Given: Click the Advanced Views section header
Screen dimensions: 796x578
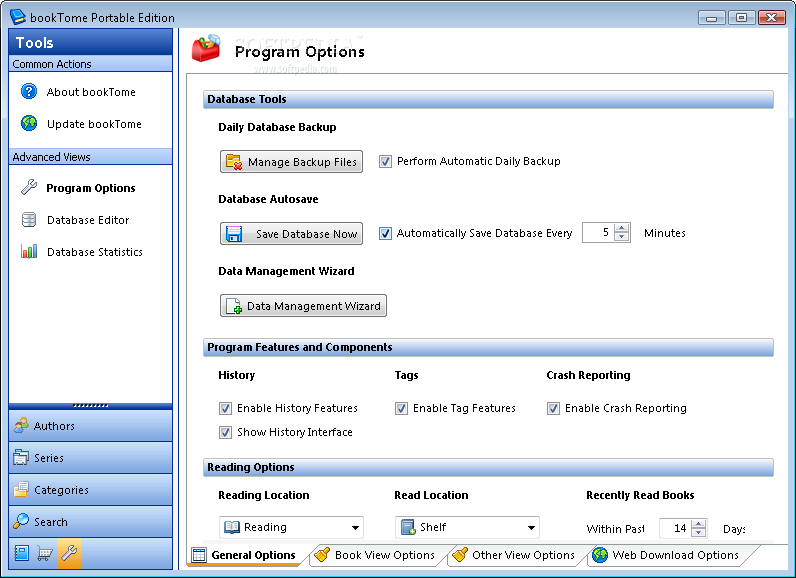Looking at the screenshot, I should (x=90, y=157).
